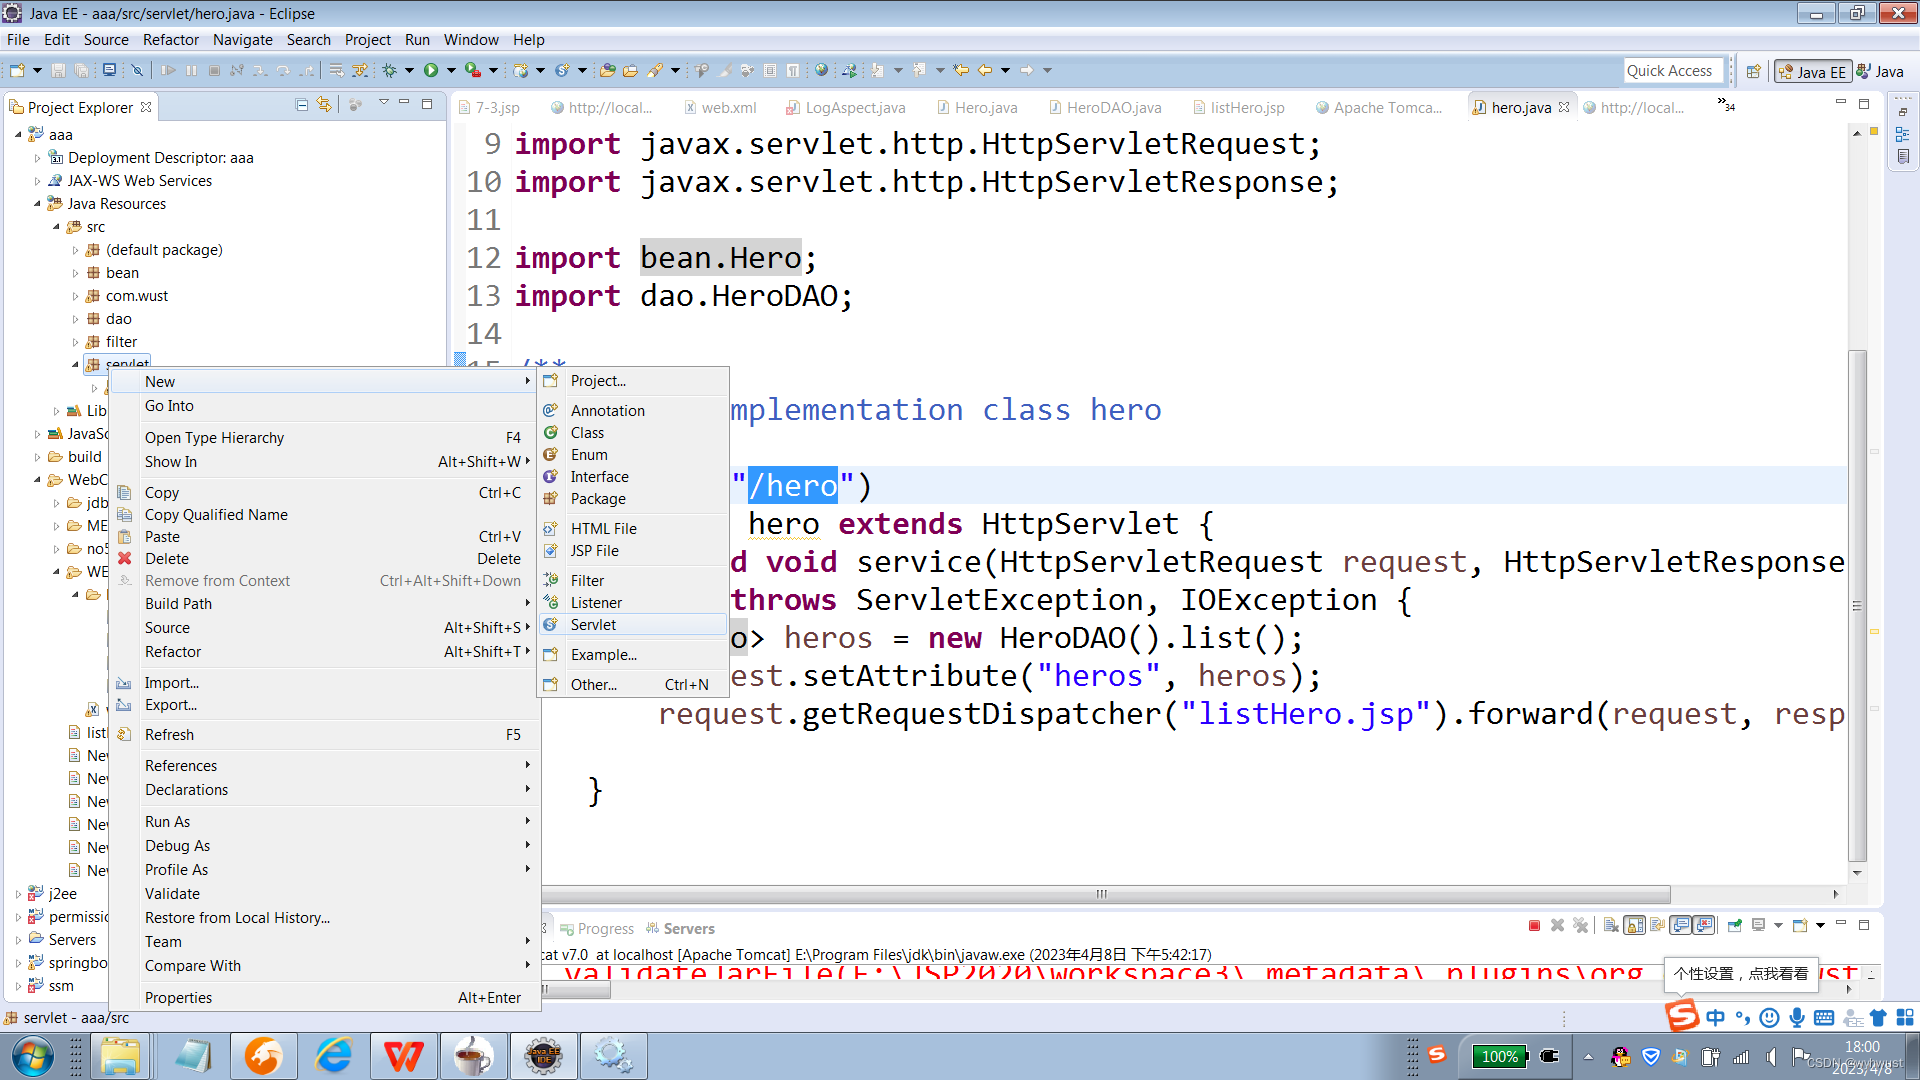The width and height of the screenshot is (1920, 1080).
Task: Run the application with the green Run icon
Action: pyautogui.click(x=432, y=70)
